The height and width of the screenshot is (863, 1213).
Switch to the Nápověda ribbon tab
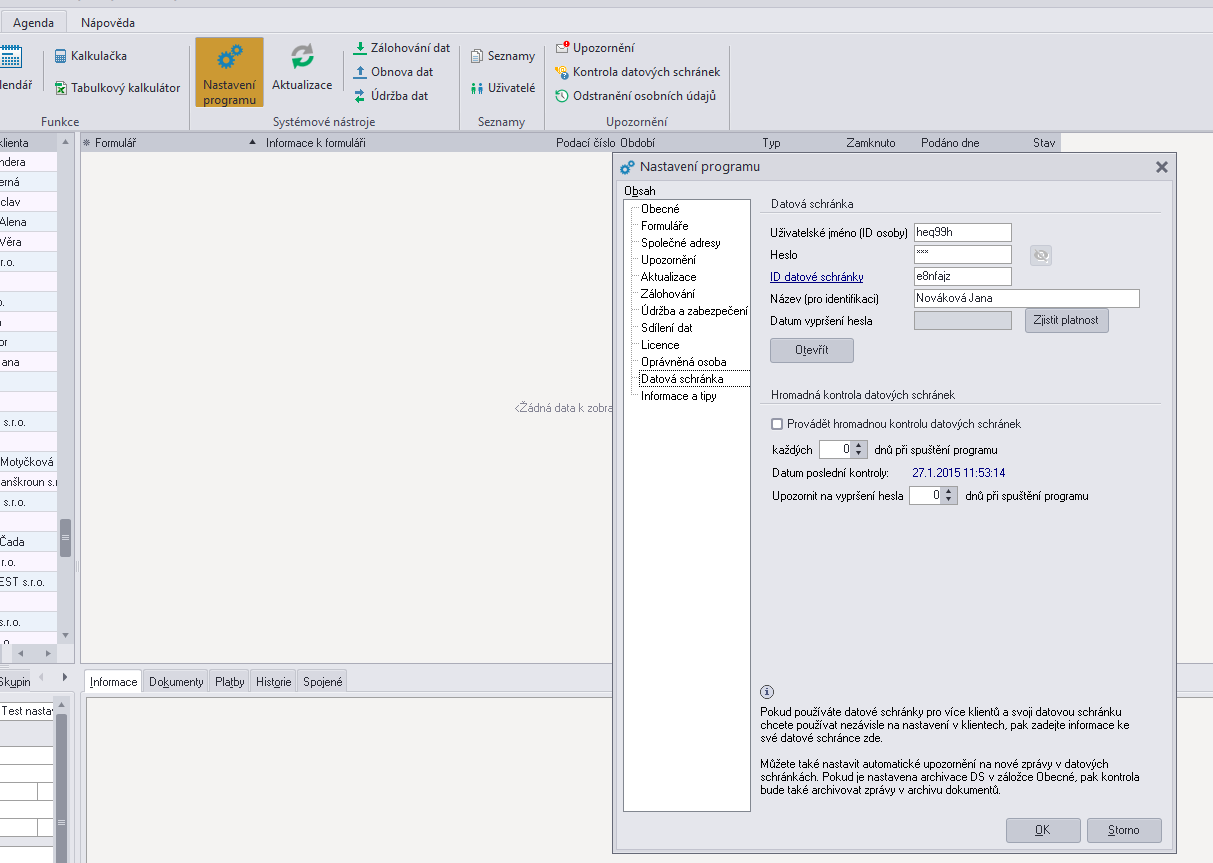pyautogui.click(x=107, y=22)
